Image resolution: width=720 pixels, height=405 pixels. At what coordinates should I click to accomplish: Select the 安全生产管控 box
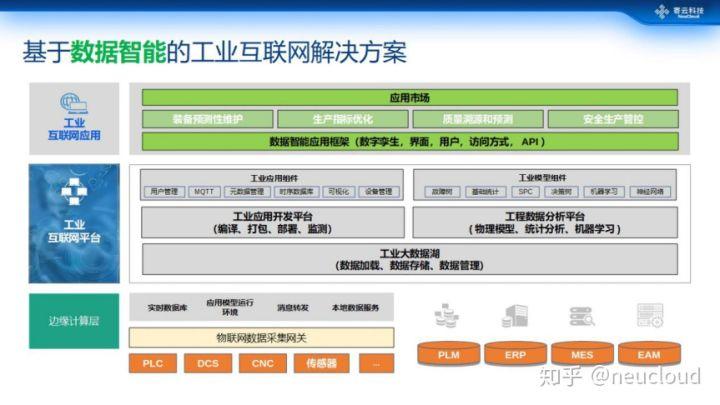pos(613,119)
